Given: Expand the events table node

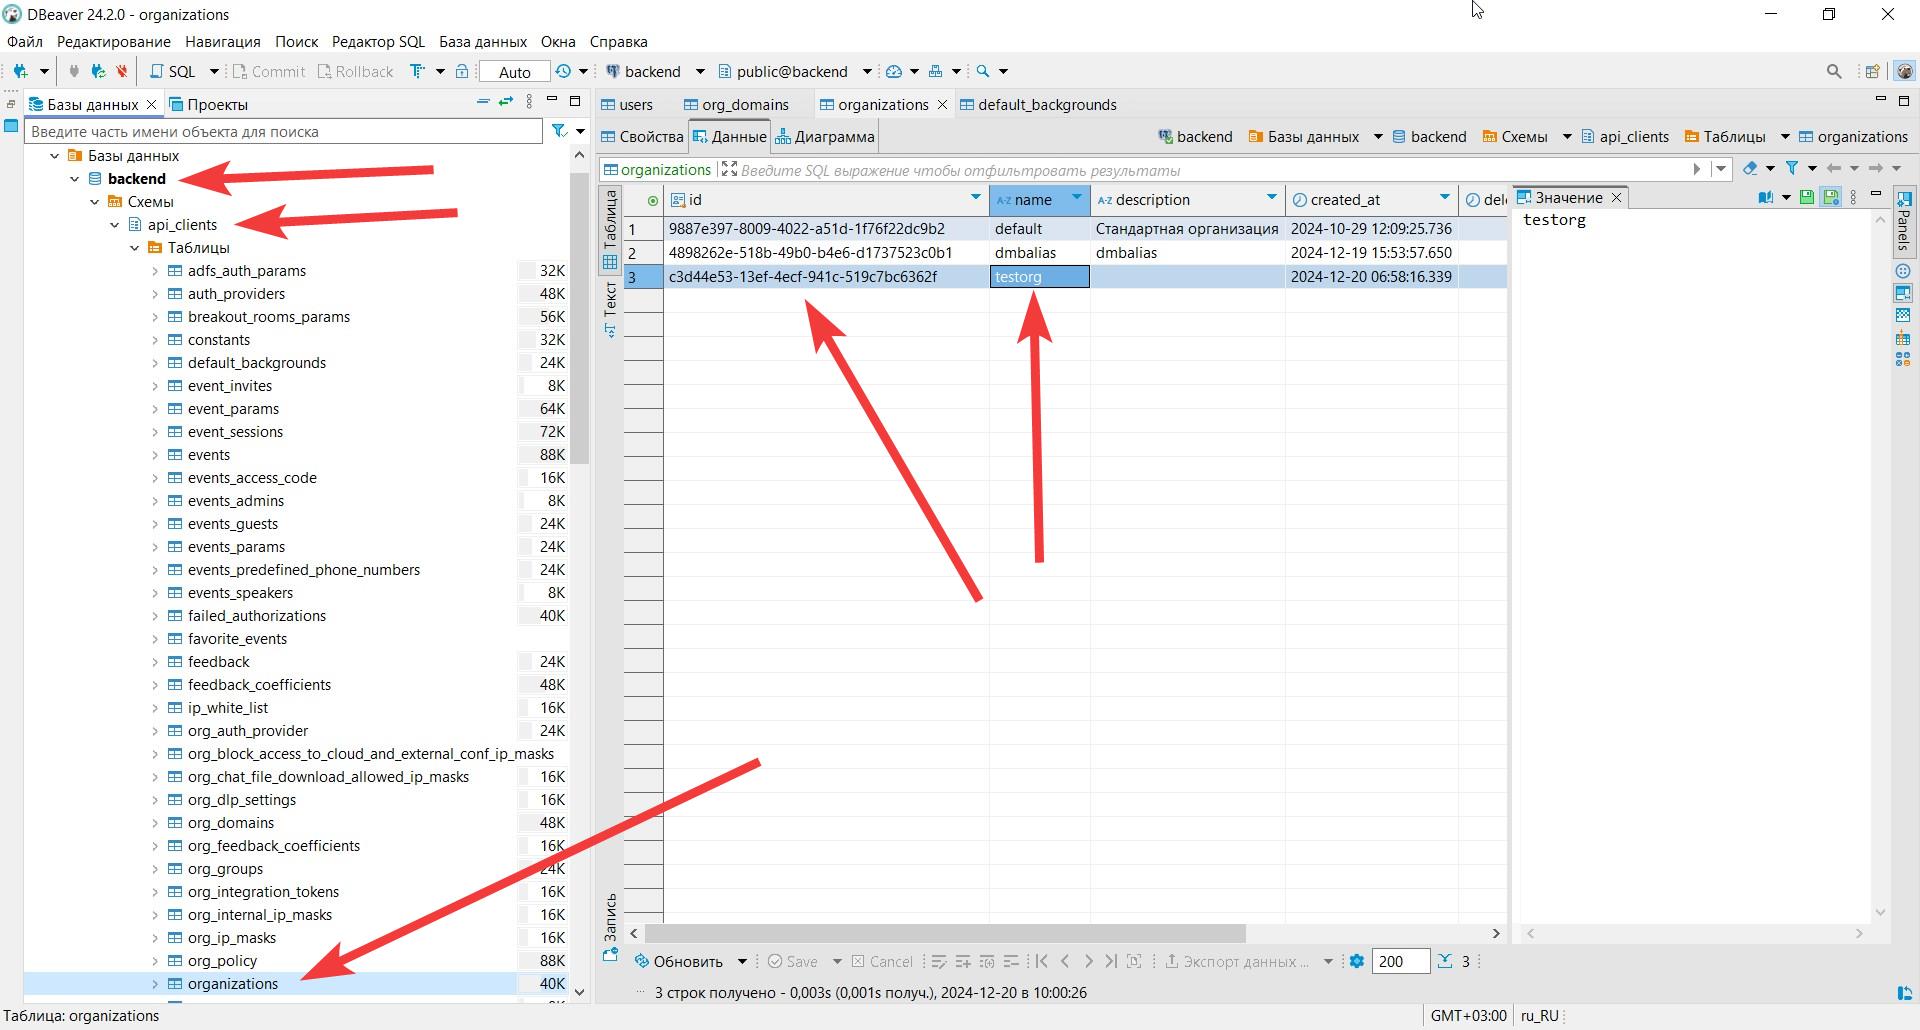Looking at the screenshot, I should tap(155, 455).
